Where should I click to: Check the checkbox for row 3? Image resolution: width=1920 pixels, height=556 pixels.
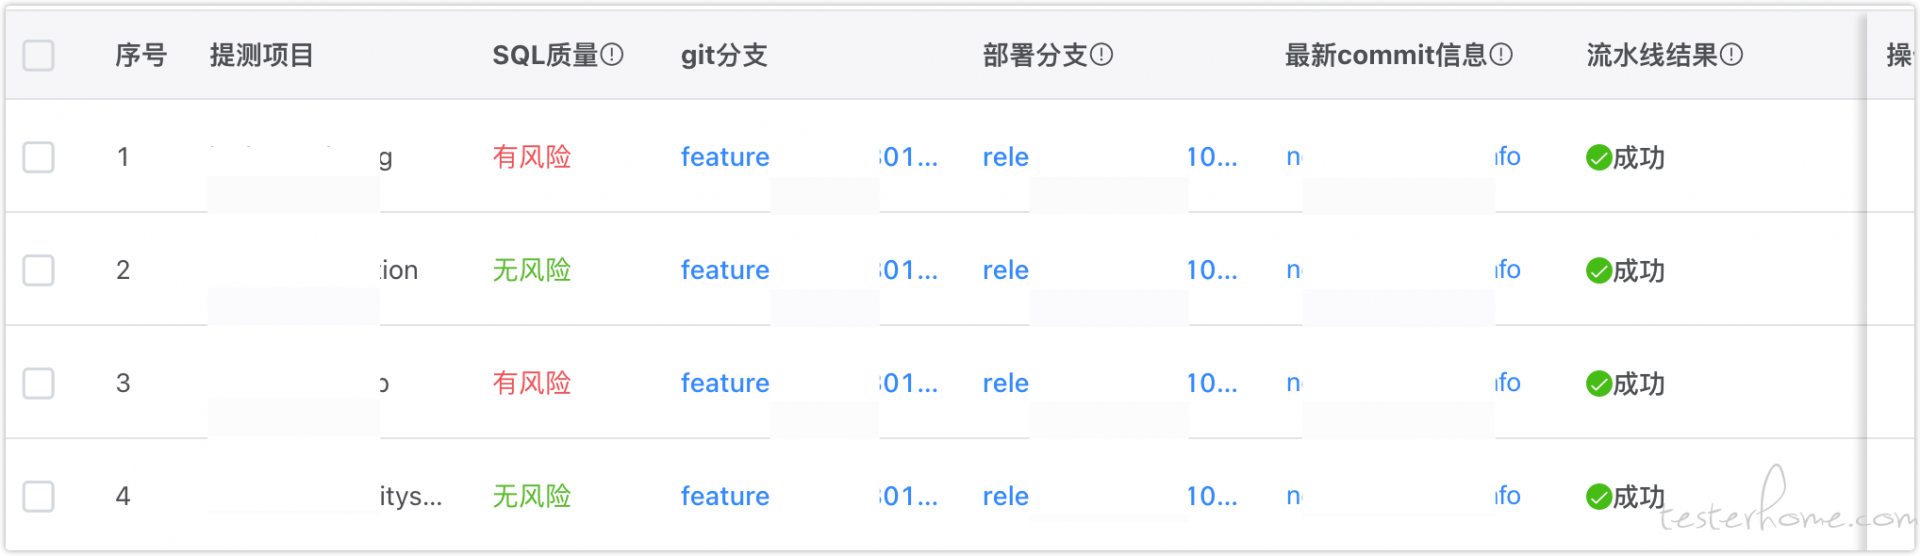[39, 383]
